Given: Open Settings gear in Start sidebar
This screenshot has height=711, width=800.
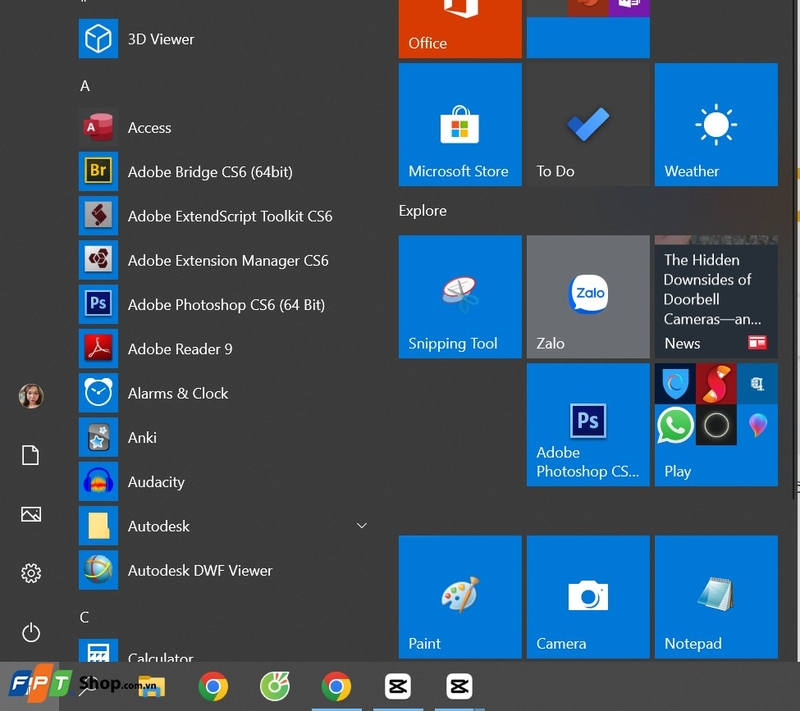Looking at the screenshot, I should 31,573.
